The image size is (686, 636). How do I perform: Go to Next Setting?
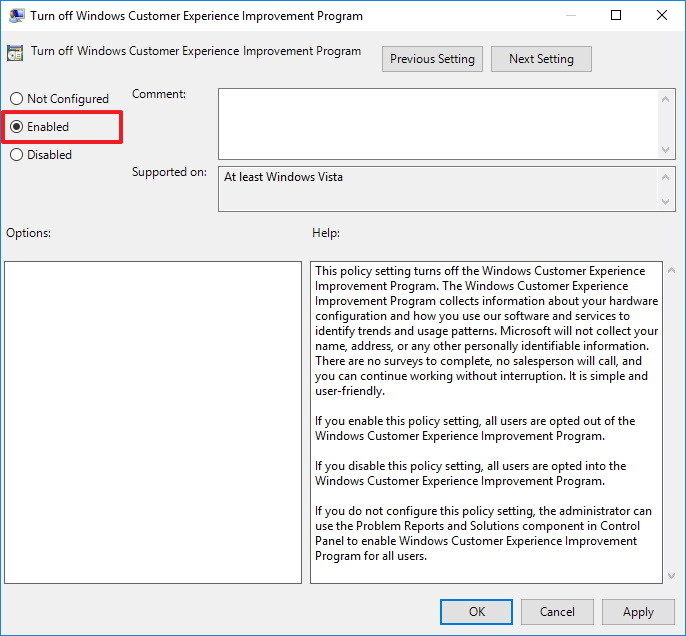pos(541,59)
